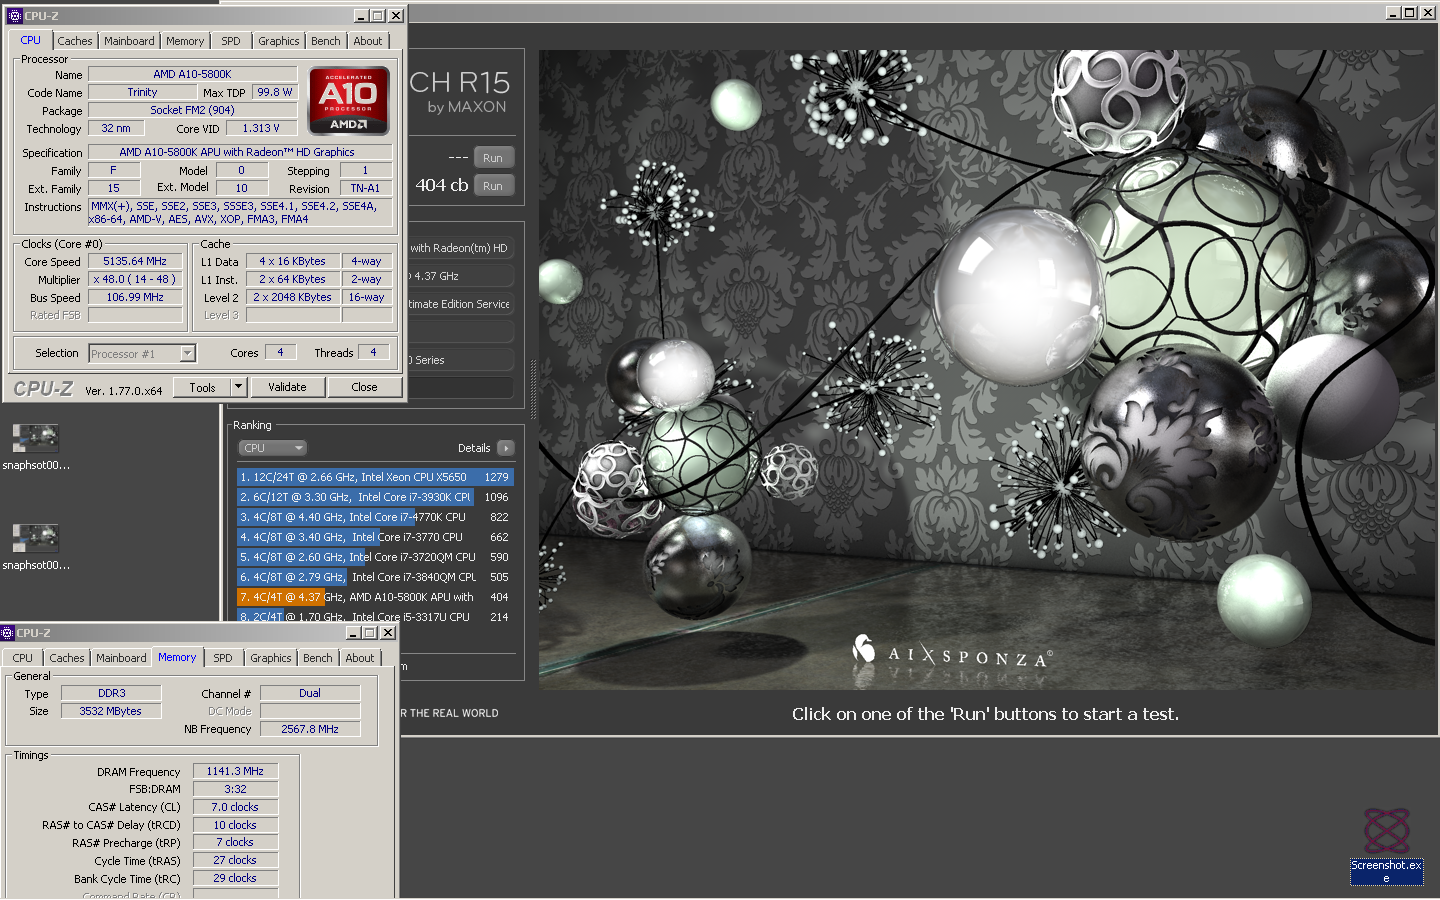Close the bottom CPU-Z Memory window
Image resolution: width=1440 pixels, height=900 pixels.
388,633
